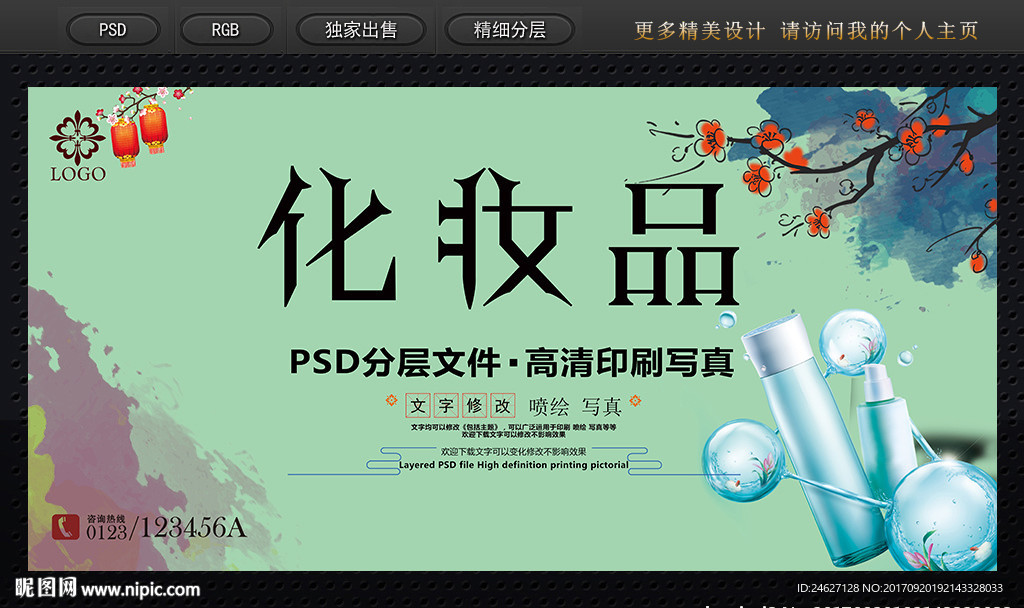Click the ID:24627128 number text
The width and height of the screenshot is (1024, 608).
(x=827, y=588)
